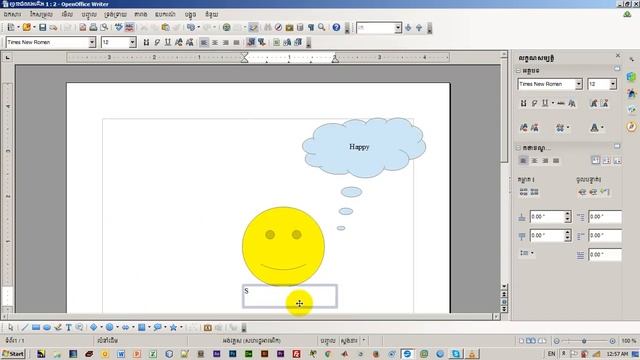Open the Format menu
640x360 pixels.
click(x=115, y=14)
